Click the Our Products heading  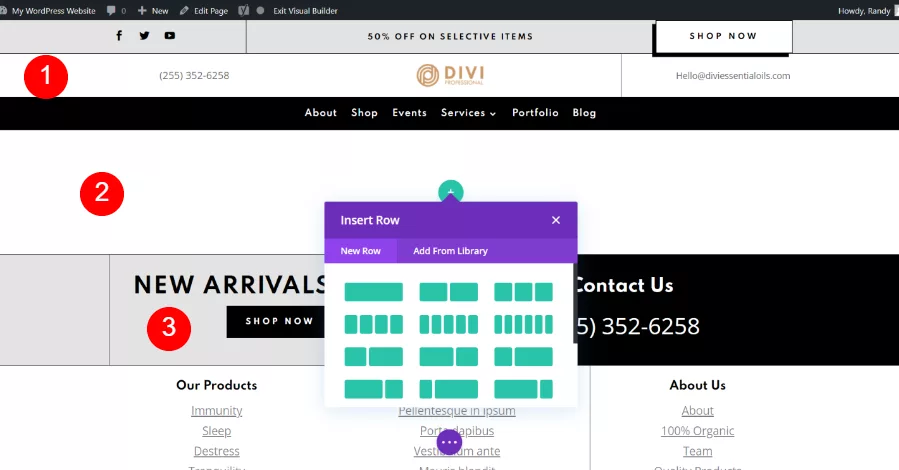(x=217, y=385)
